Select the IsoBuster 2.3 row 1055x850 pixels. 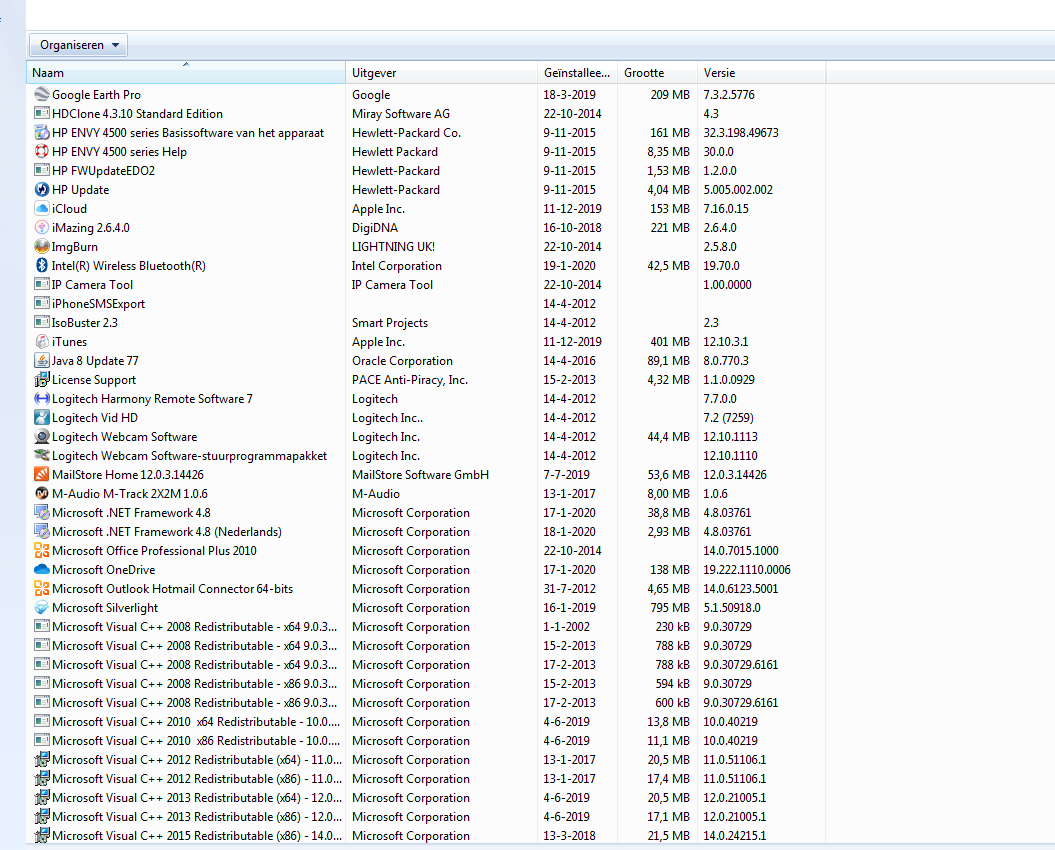point(84,323)
